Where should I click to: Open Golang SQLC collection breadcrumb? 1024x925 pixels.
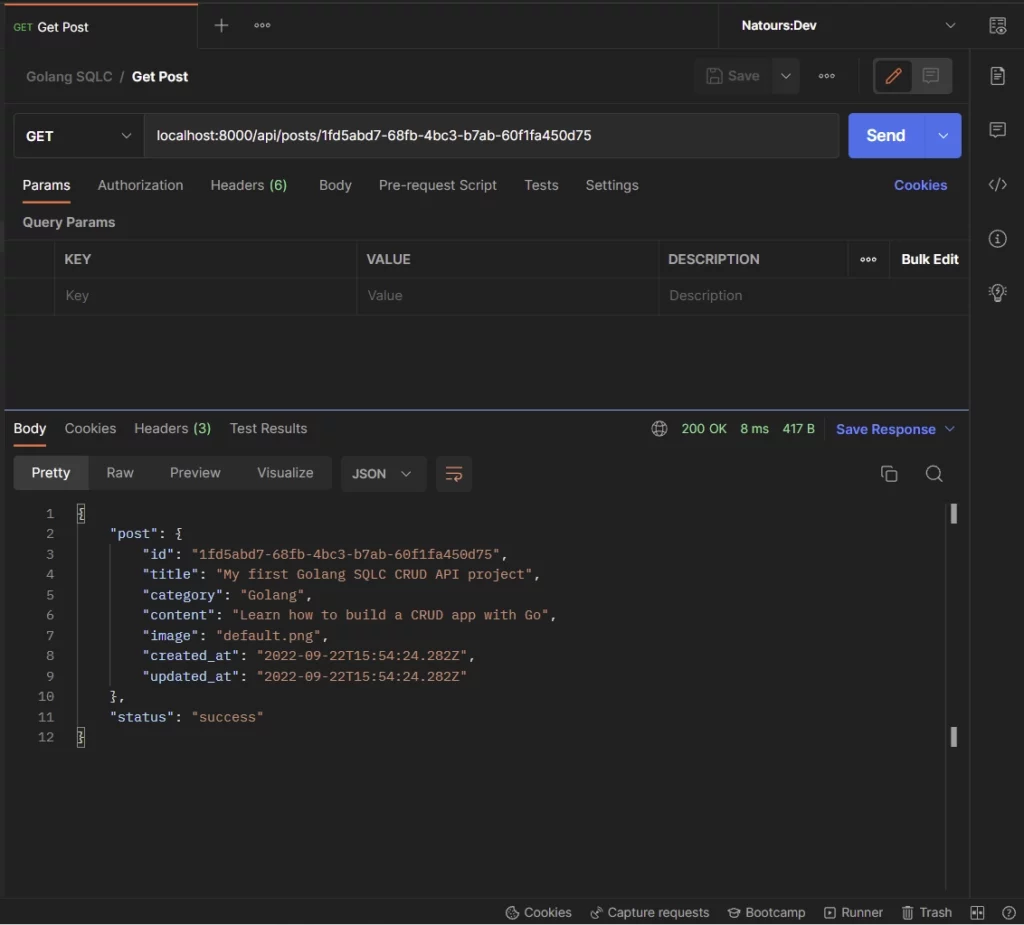(69, 76)
